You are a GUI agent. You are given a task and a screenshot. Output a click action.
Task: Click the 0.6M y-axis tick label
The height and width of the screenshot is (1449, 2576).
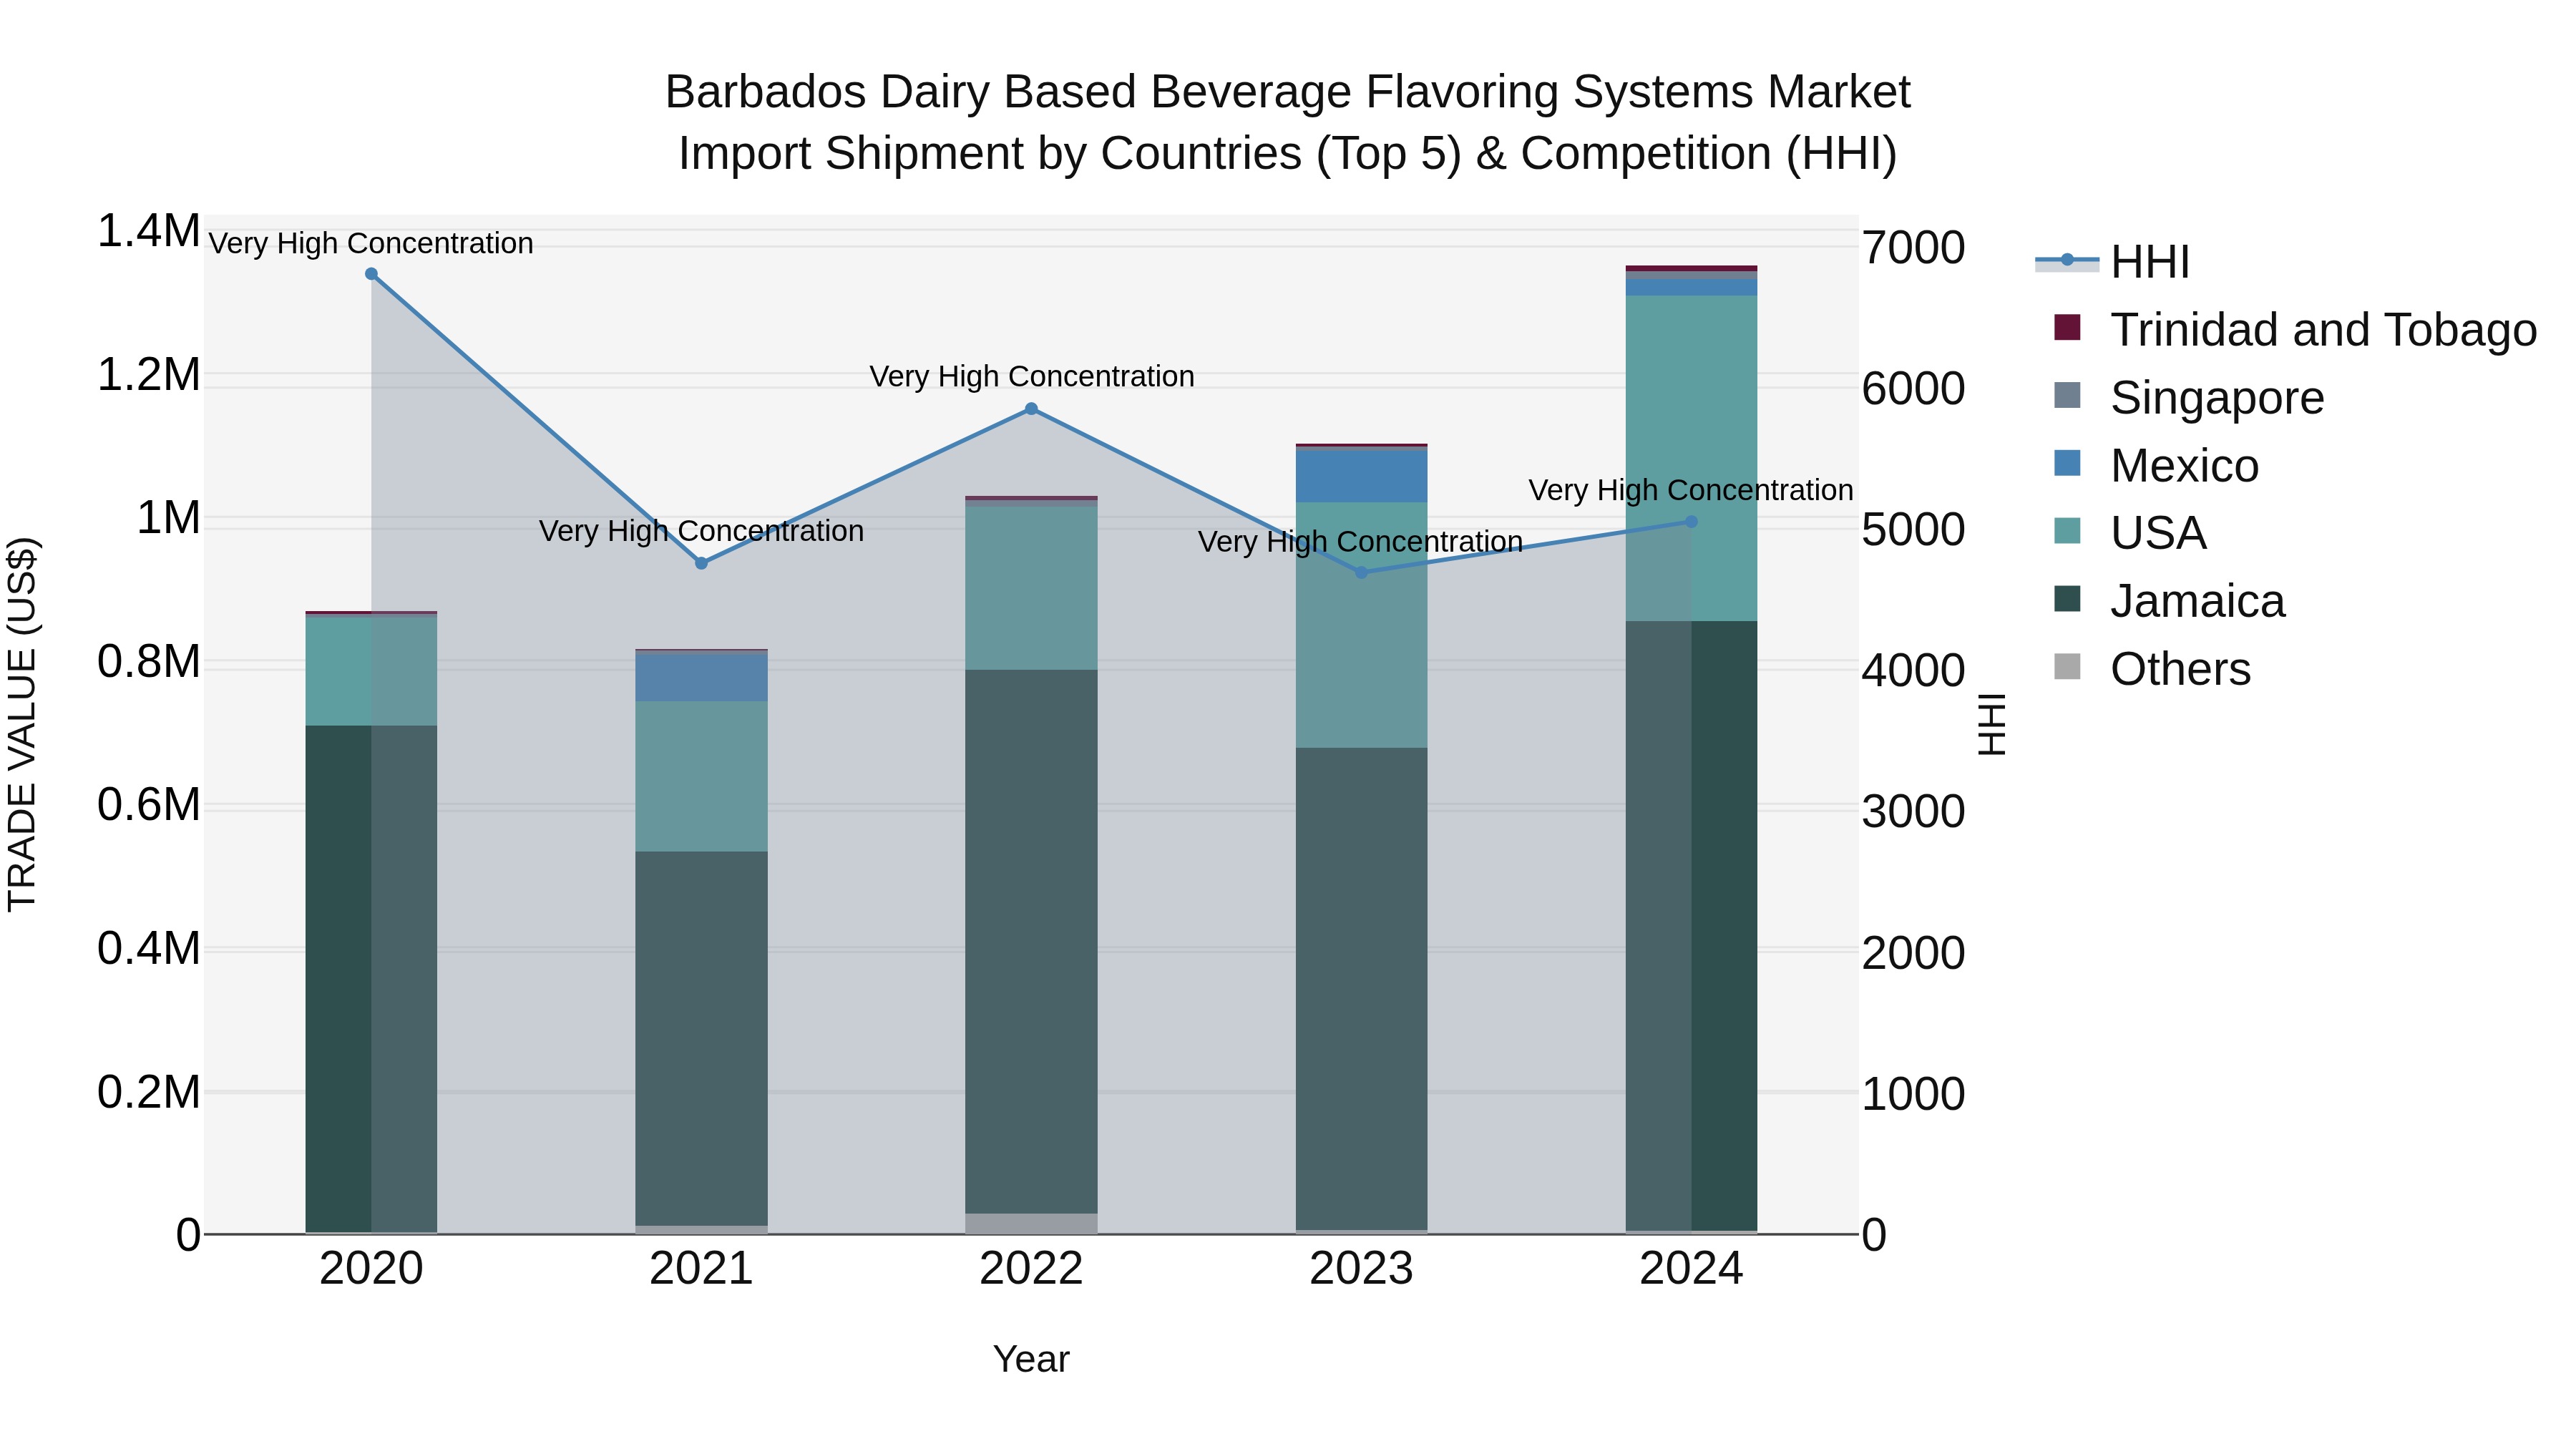point(148,805)
